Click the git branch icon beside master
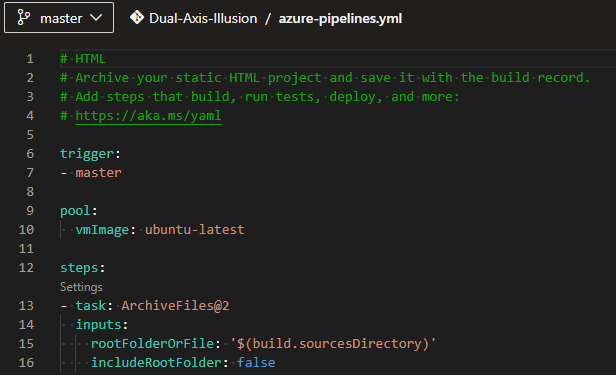616x375 pixels. coord(24,18)
